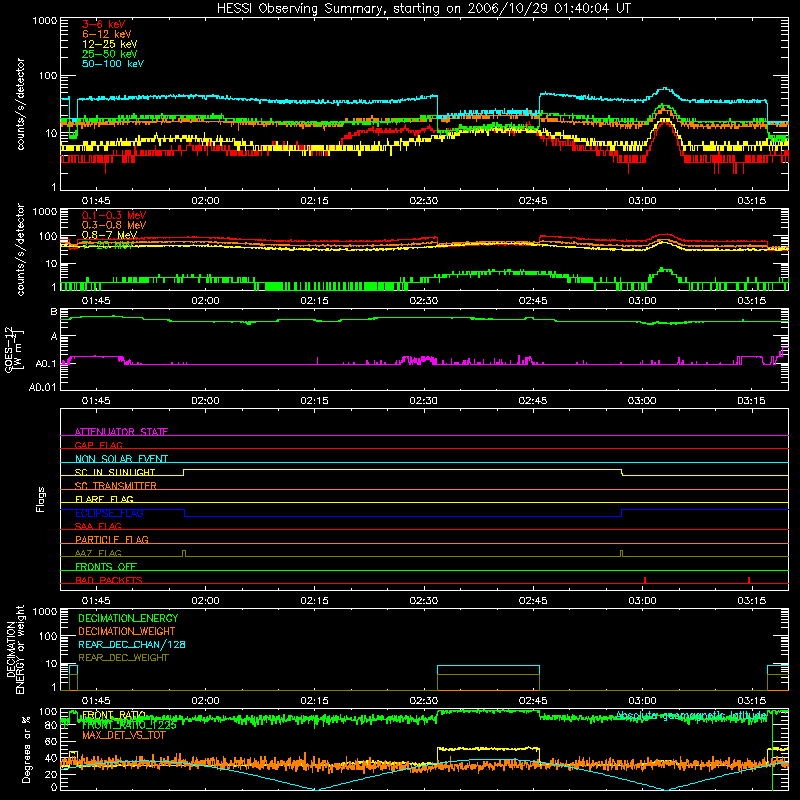Click the 0.3-0.8 MeV legend label
This screenshot has width=800, height=800.
114,225
